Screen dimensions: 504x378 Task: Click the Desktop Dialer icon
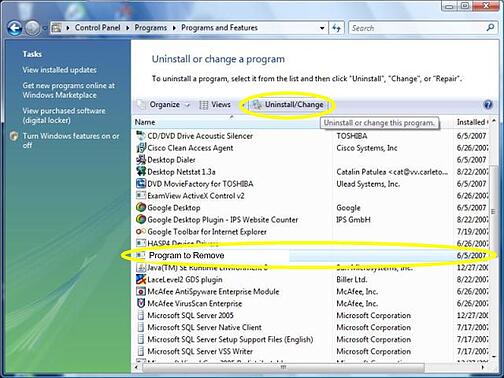click(141, 160)
